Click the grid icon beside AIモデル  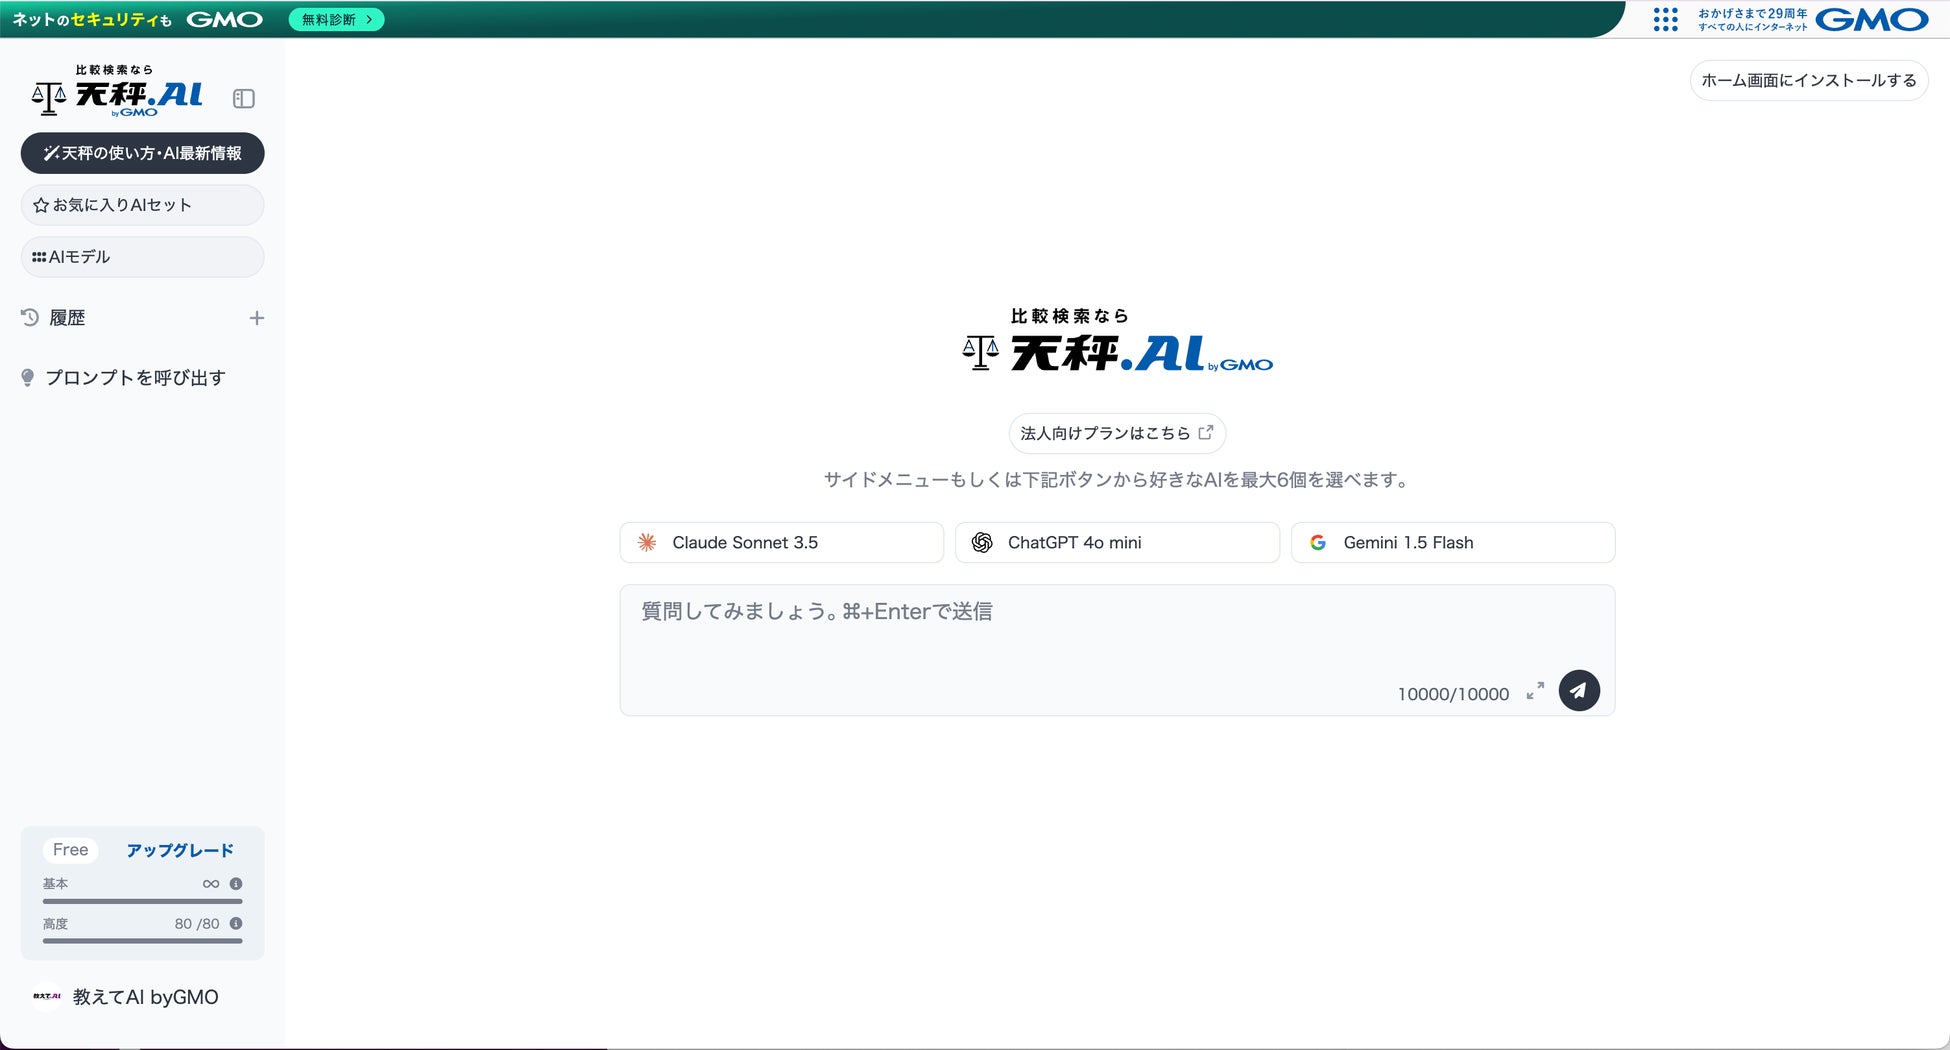tap(39, 257)
